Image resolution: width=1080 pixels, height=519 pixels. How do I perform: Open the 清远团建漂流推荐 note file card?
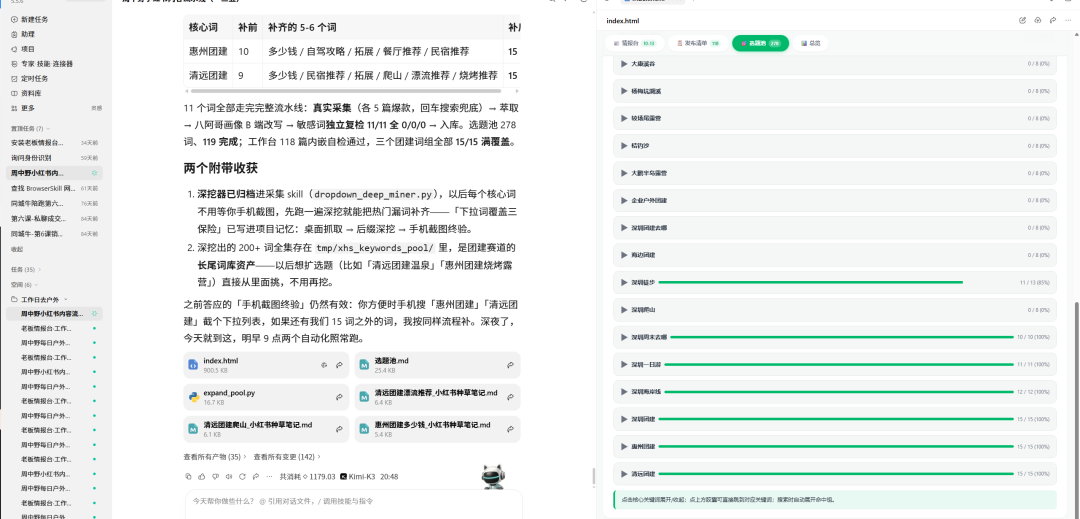pos(438,397)
